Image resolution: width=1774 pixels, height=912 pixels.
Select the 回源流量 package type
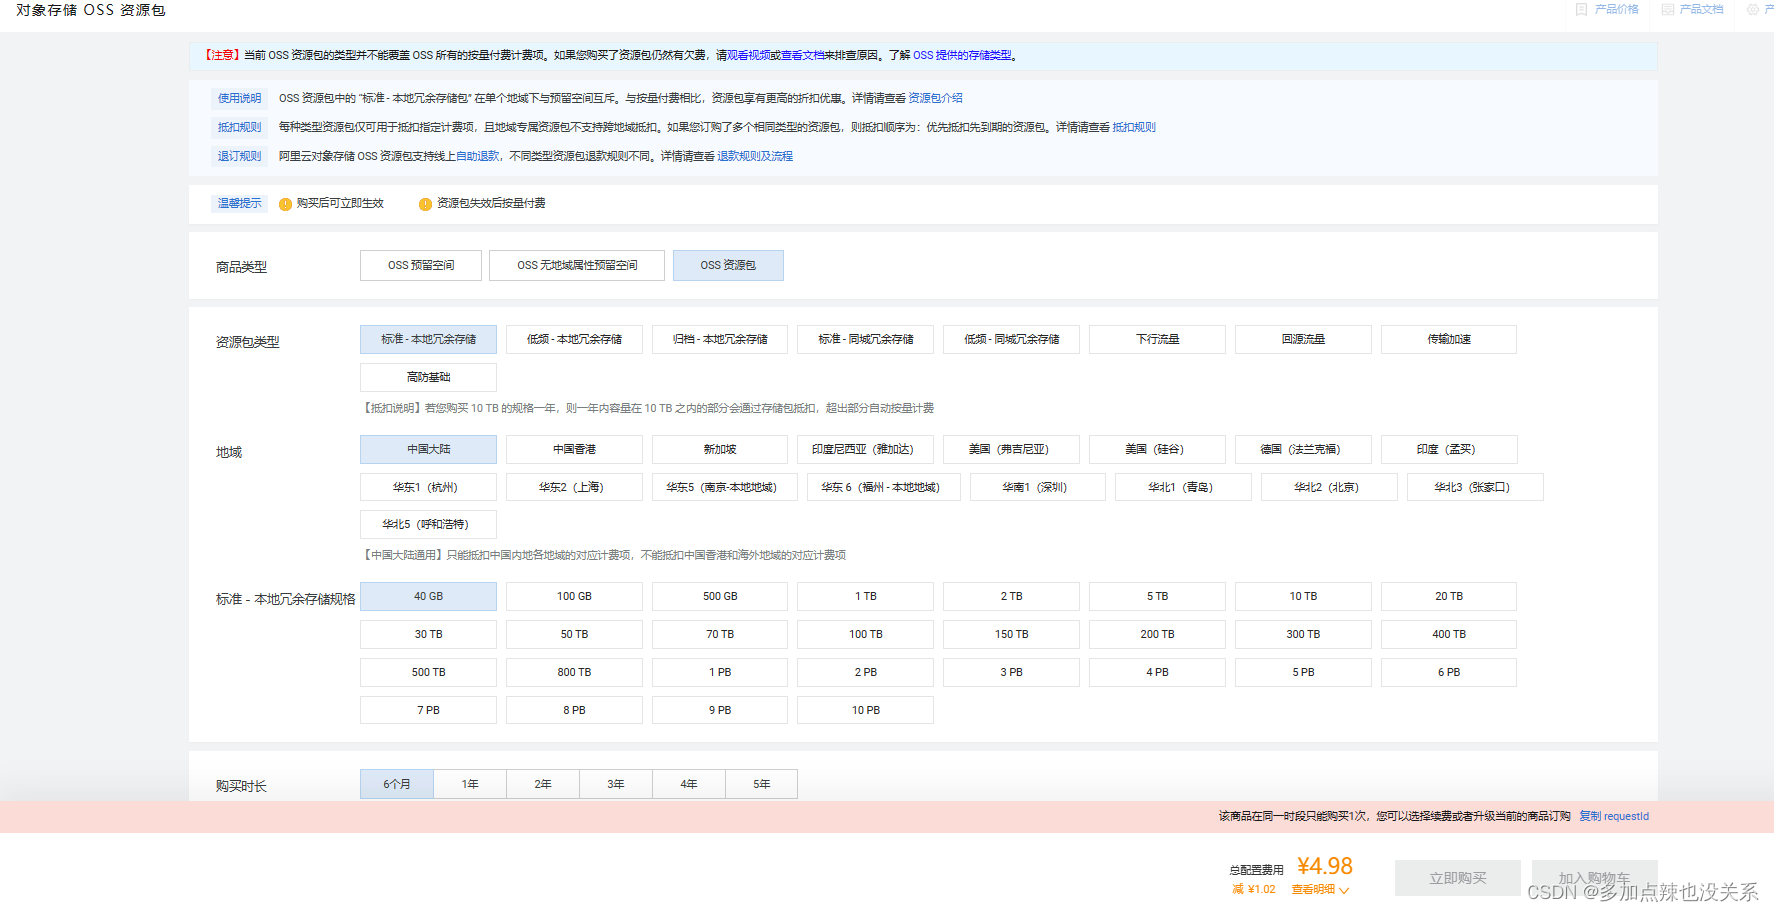1303,339
